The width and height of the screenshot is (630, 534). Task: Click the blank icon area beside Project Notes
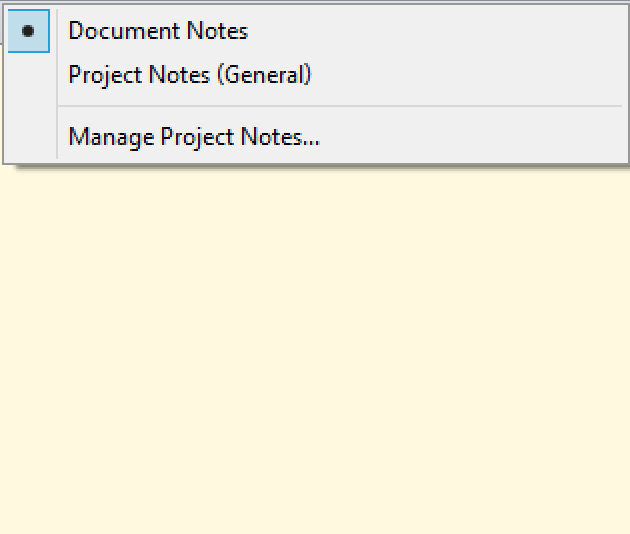(28, 75)
